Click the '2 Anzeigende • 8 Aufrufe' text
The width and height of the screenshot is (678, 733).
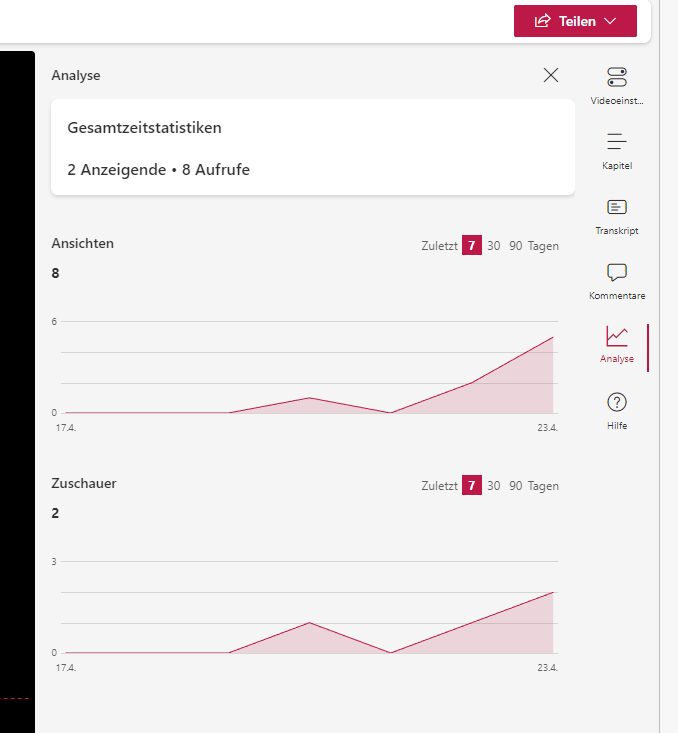159,169
